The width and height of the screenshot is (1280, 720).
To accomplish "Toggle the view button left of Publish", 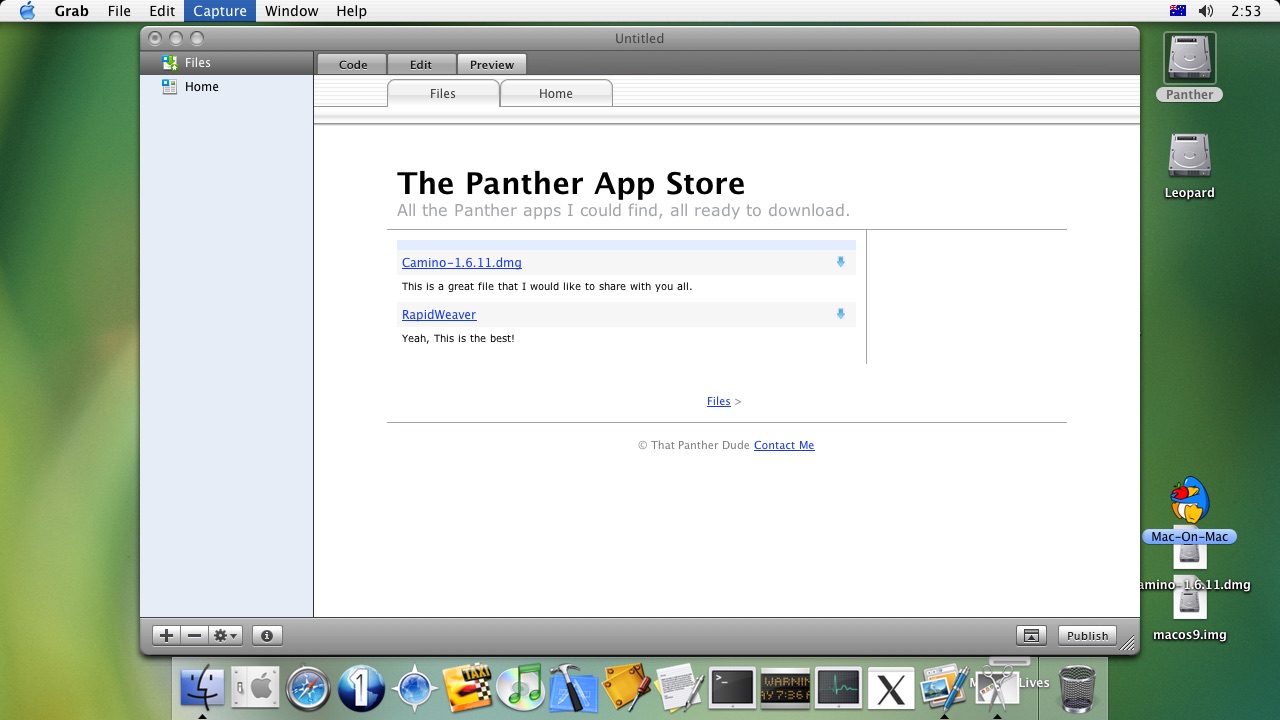I will [1031, 635].
